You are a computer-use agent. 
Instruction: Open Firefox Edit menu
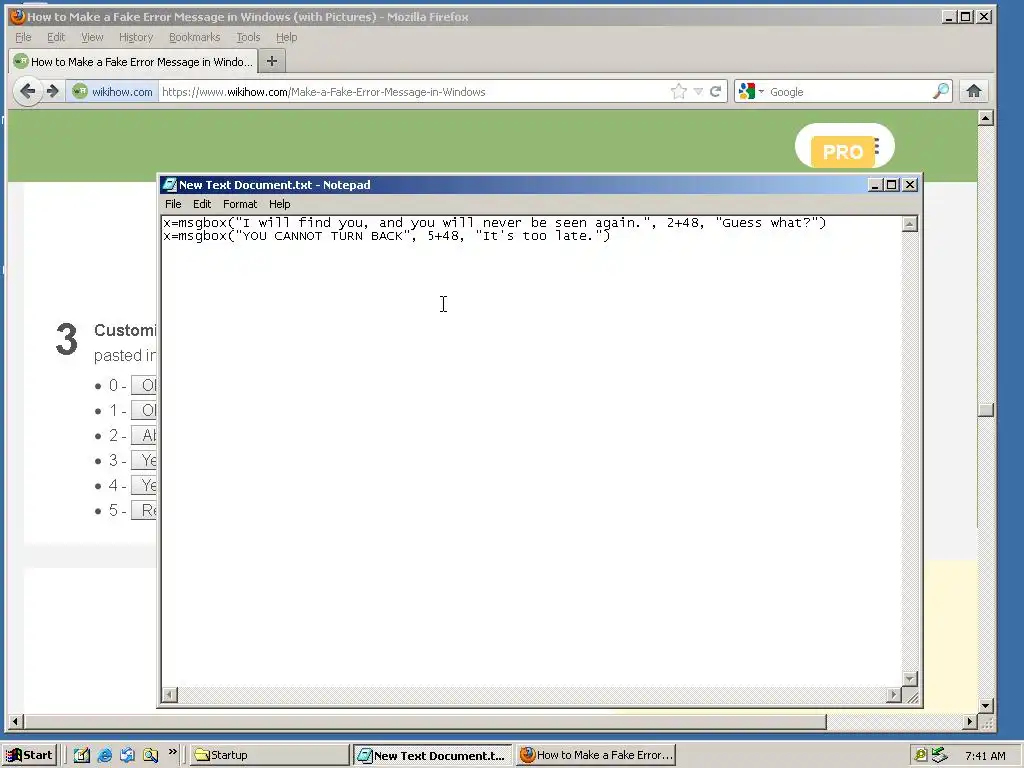point(56,37)
